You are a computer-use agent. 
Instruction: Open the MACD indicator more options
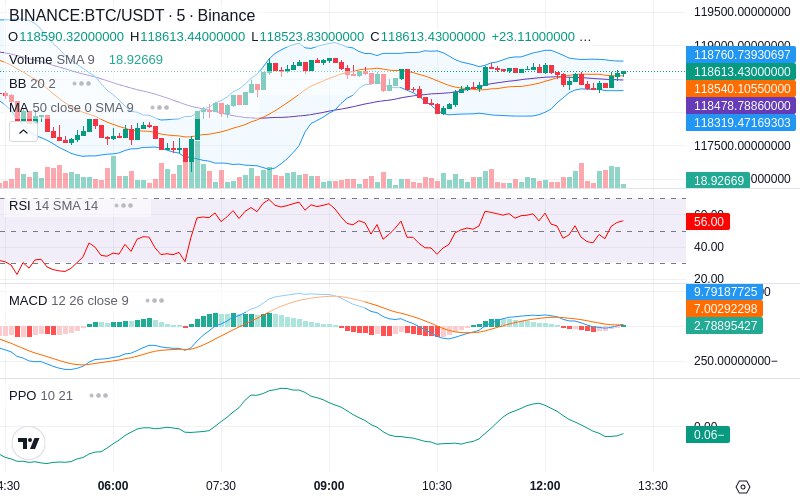154,300
